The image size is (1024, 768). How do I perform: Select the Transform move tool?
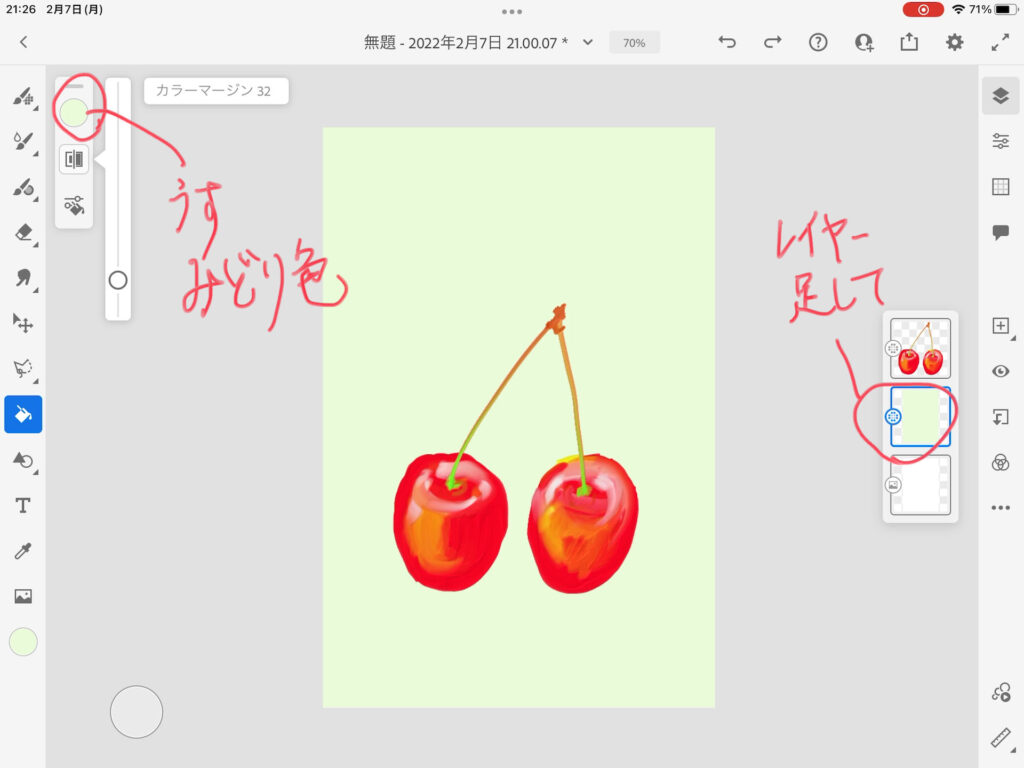pos(22,323)
